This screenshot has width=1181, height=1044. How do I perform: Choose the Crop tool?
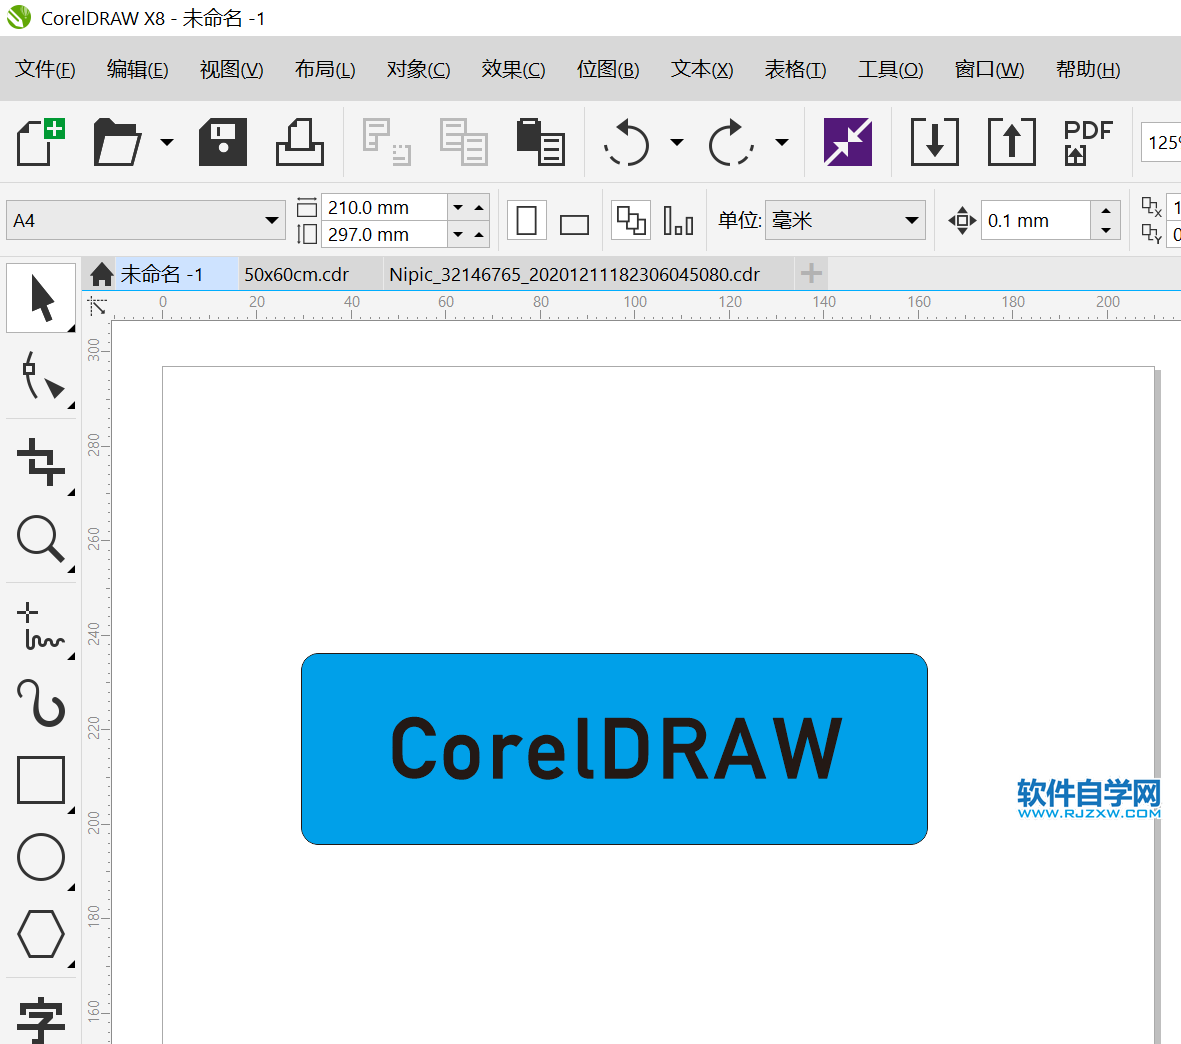[41, 461]
